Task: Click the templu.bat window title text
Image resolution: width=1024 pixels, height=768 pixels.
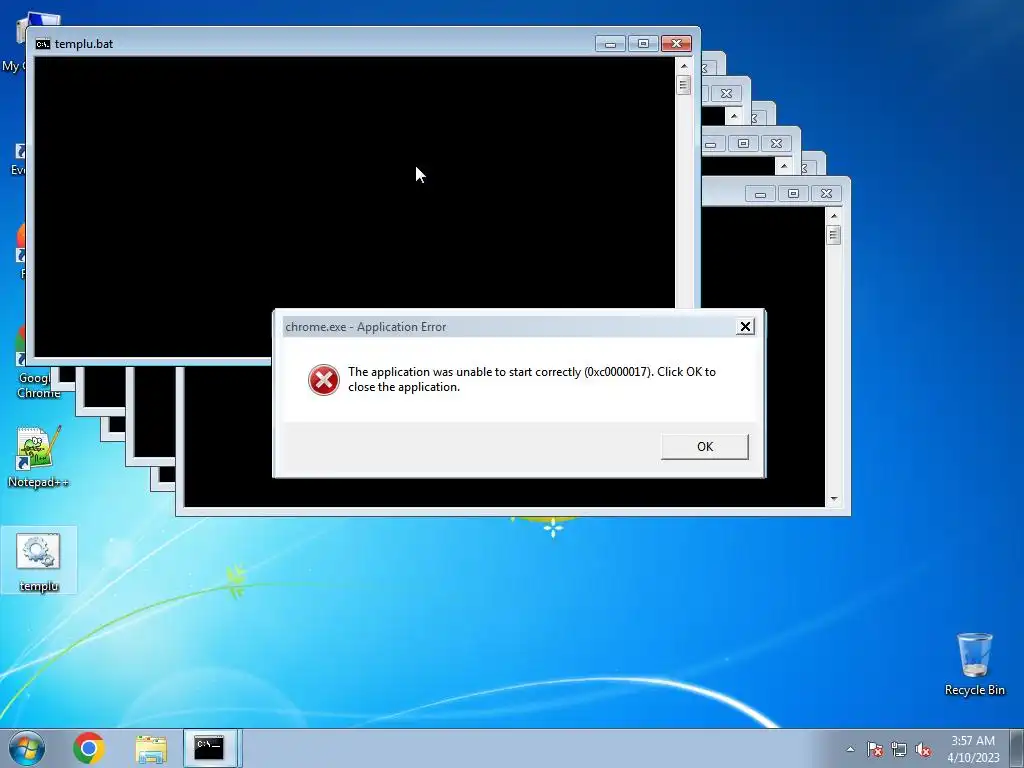Action: tap(84, 44)
